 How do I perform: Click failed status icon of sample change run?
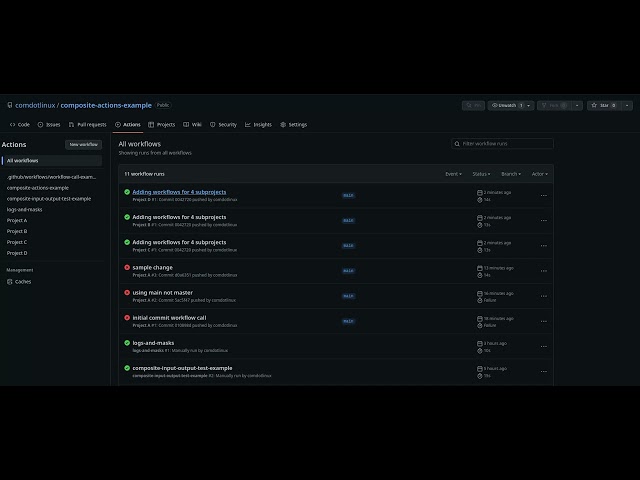127,267
